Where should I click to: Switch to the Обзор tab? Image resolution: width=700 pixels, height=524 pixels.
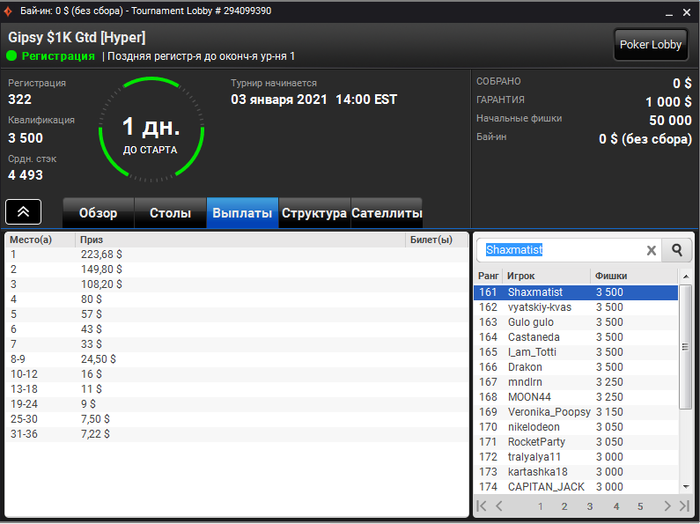[x=98, y=213]
